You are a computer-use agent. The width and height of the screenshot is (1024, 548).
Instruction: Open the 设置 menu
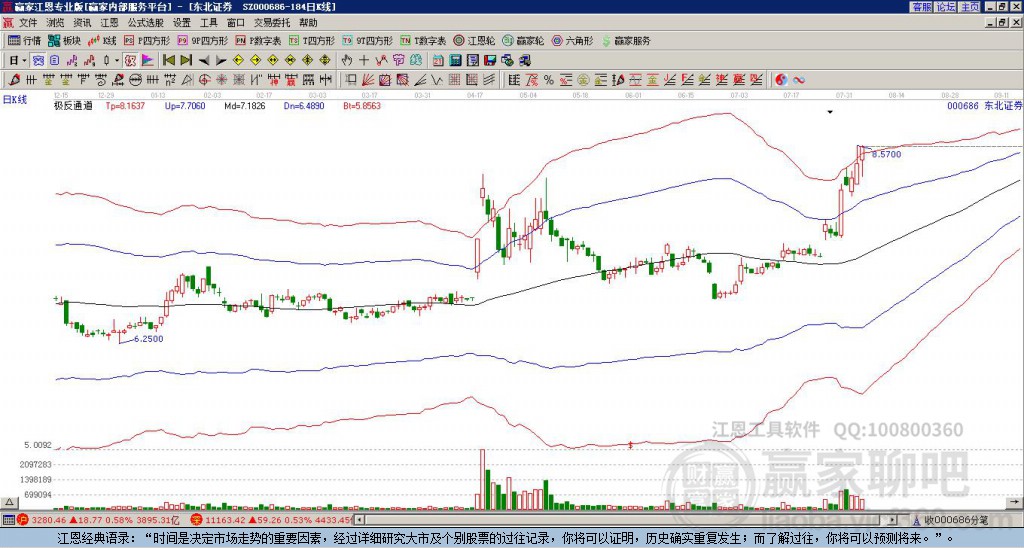[x=182, y=23]
